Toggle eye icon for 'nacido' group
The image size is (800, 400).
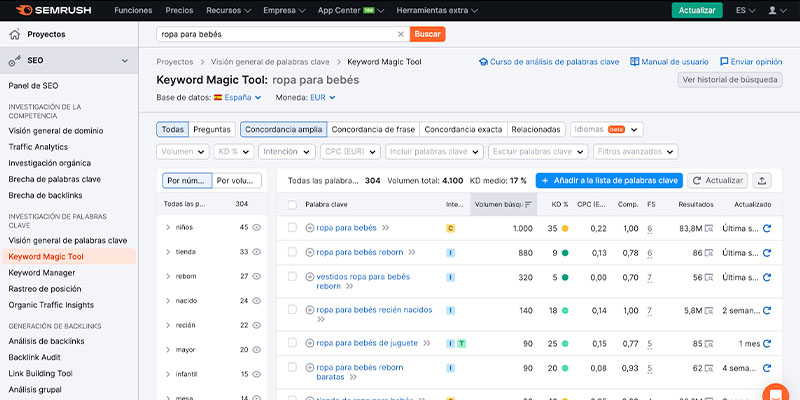tap(257, 301)
